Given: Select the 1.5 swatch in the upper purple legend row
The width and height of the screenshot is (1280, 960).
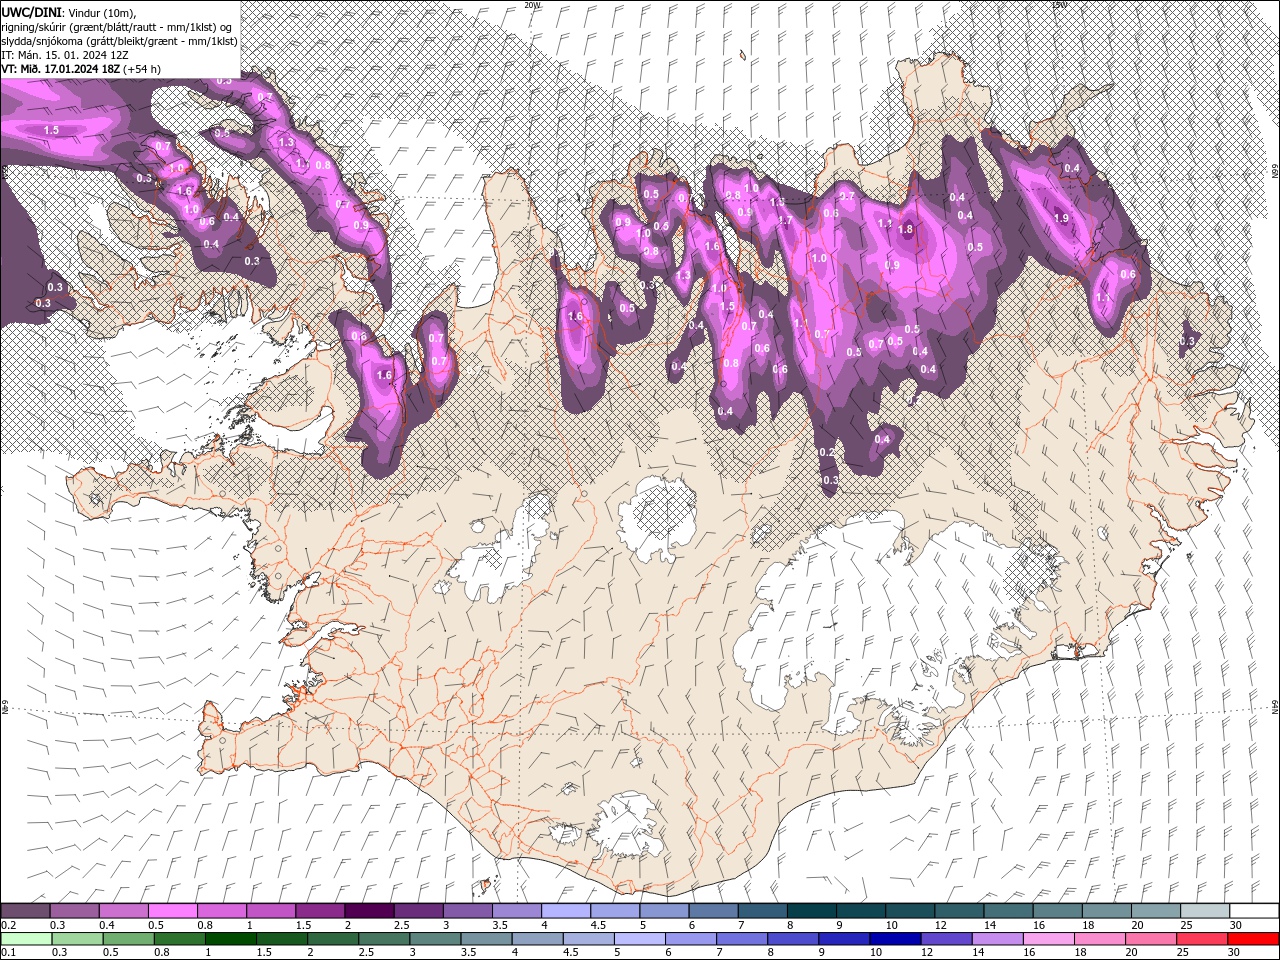Looking at the screenshot, I should coord(319,911).
